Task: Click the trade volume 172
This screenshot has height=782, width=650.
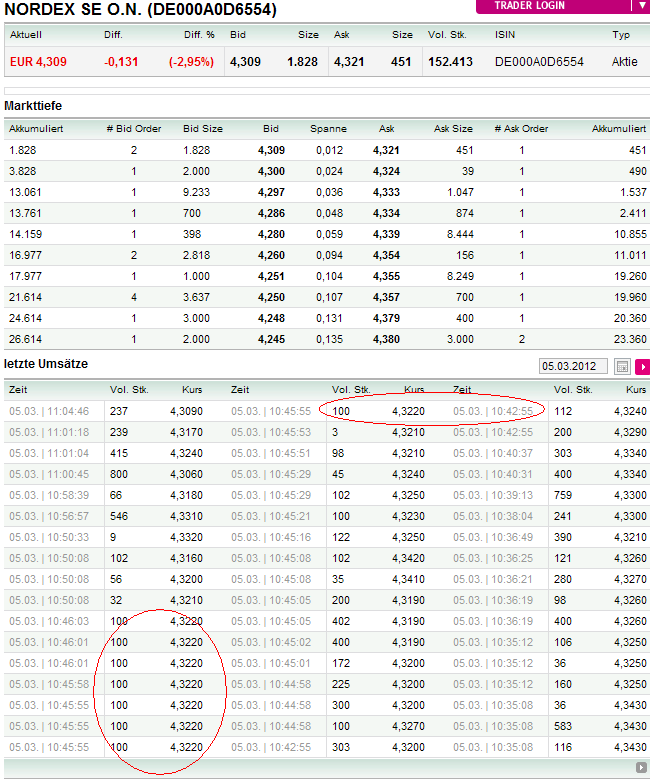Action: [341, 663]
